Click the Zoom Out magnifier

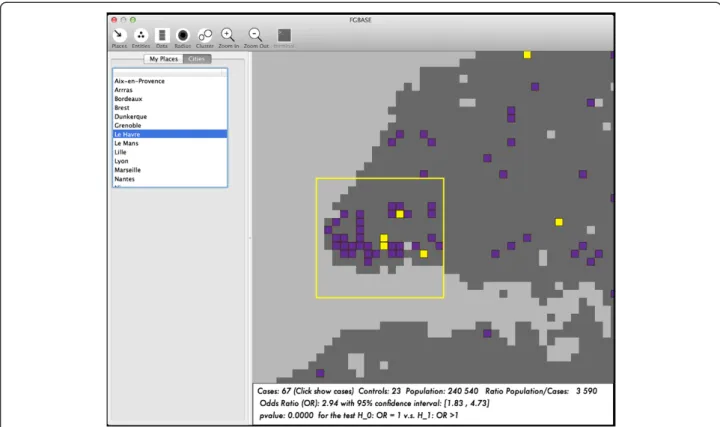pos(255,35)
